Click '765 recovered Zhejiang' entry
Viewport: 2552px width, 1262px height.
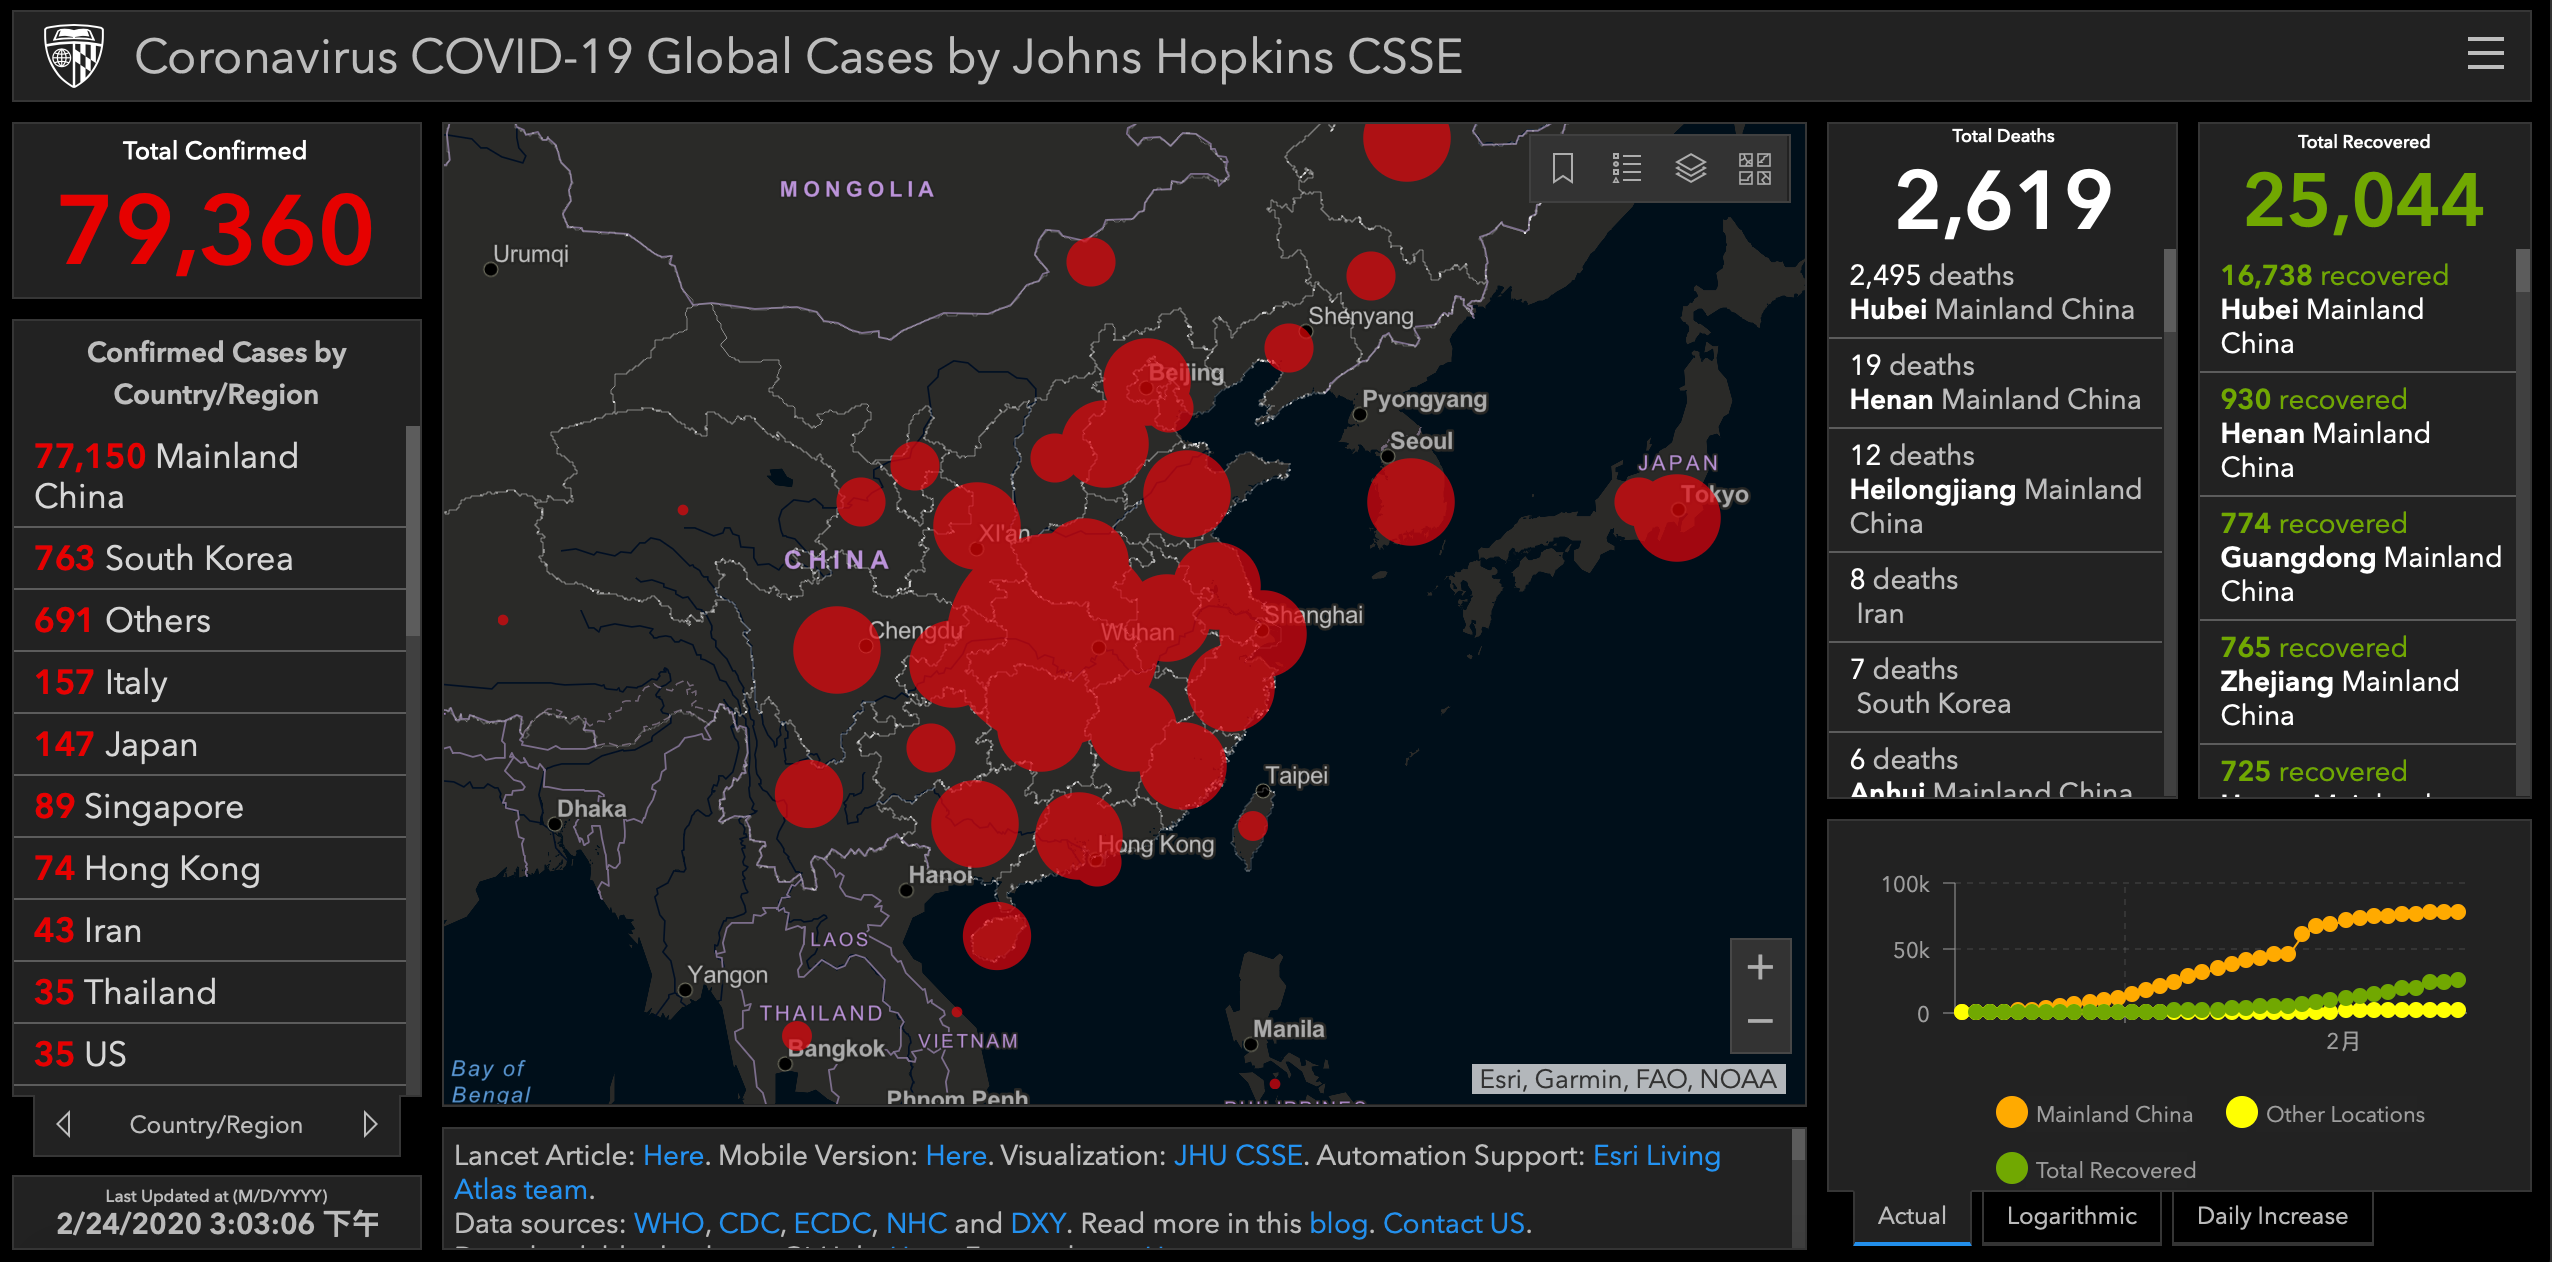click(2357, 681)
